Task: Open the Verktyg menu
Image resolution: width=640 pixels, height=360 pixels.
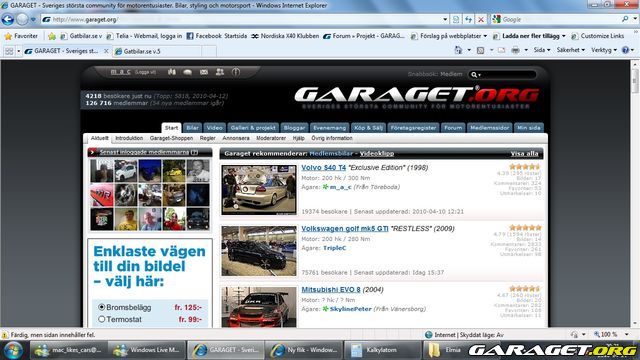Action: (x=604, y=50)
